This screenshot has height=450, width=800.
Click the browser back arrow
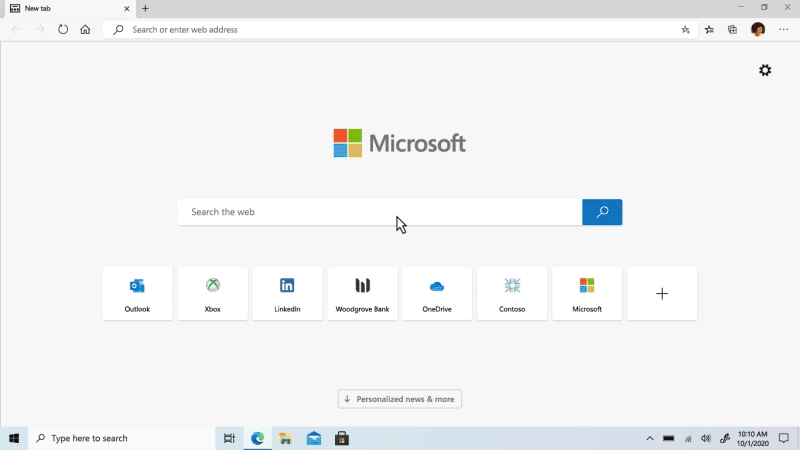point(16,30)
